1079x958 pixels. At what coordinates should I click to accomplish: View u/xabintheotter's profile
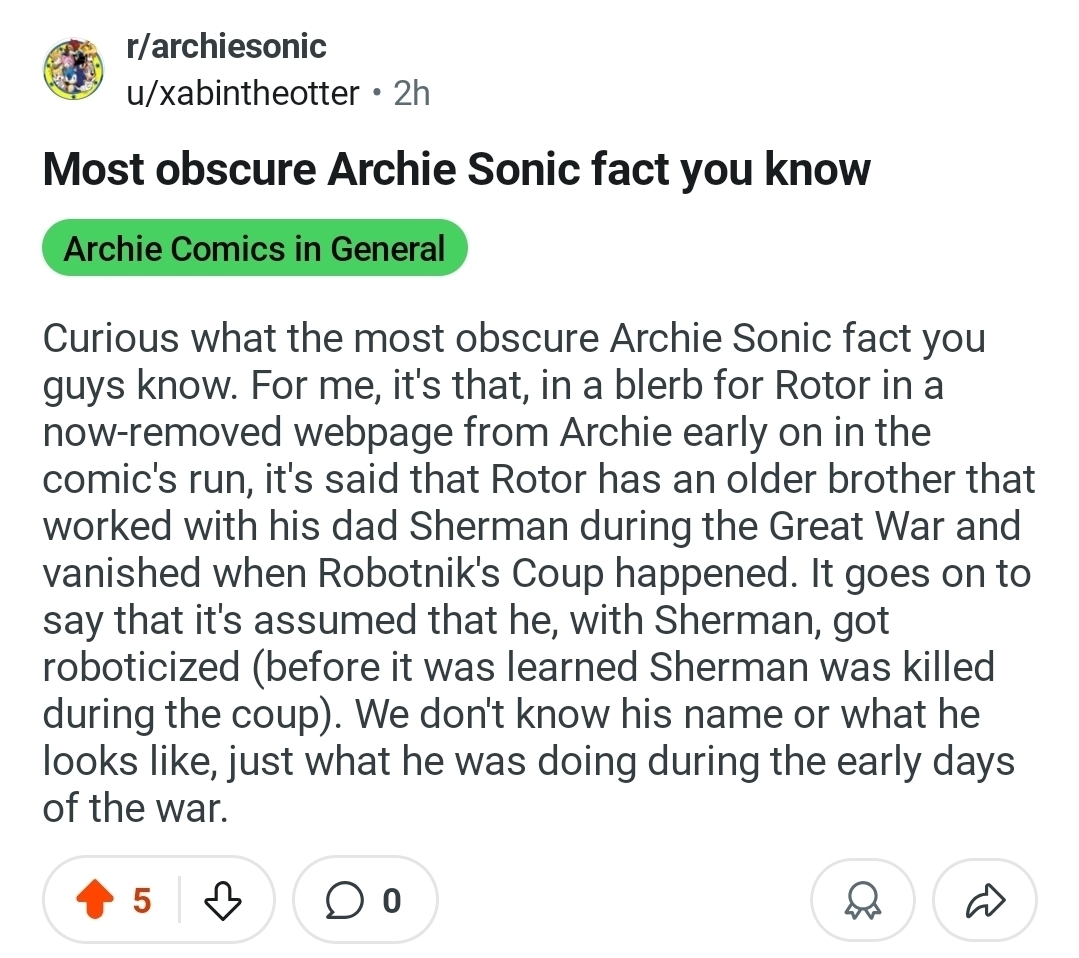tap(242, 93)
